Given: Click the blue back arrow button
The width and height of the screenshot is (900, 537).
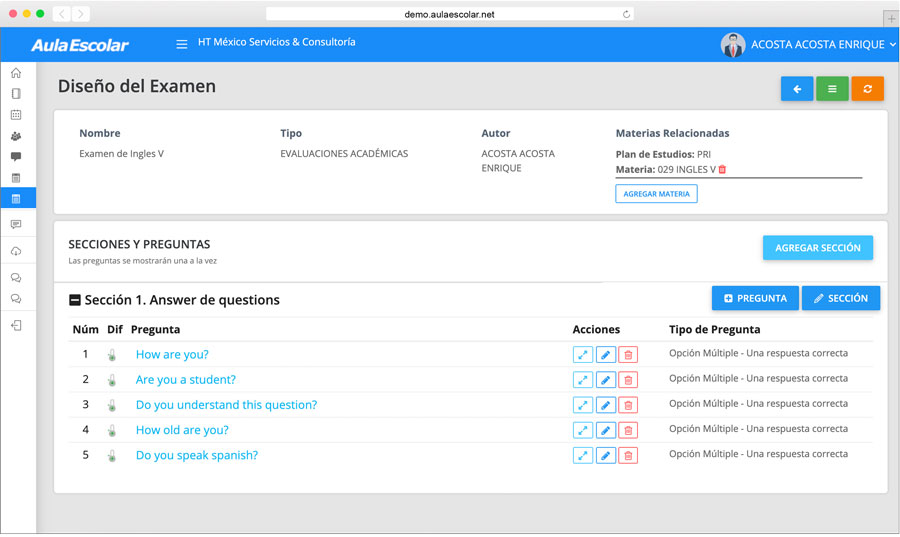Looking at the screenshot, I should click(x=797, y=89).
